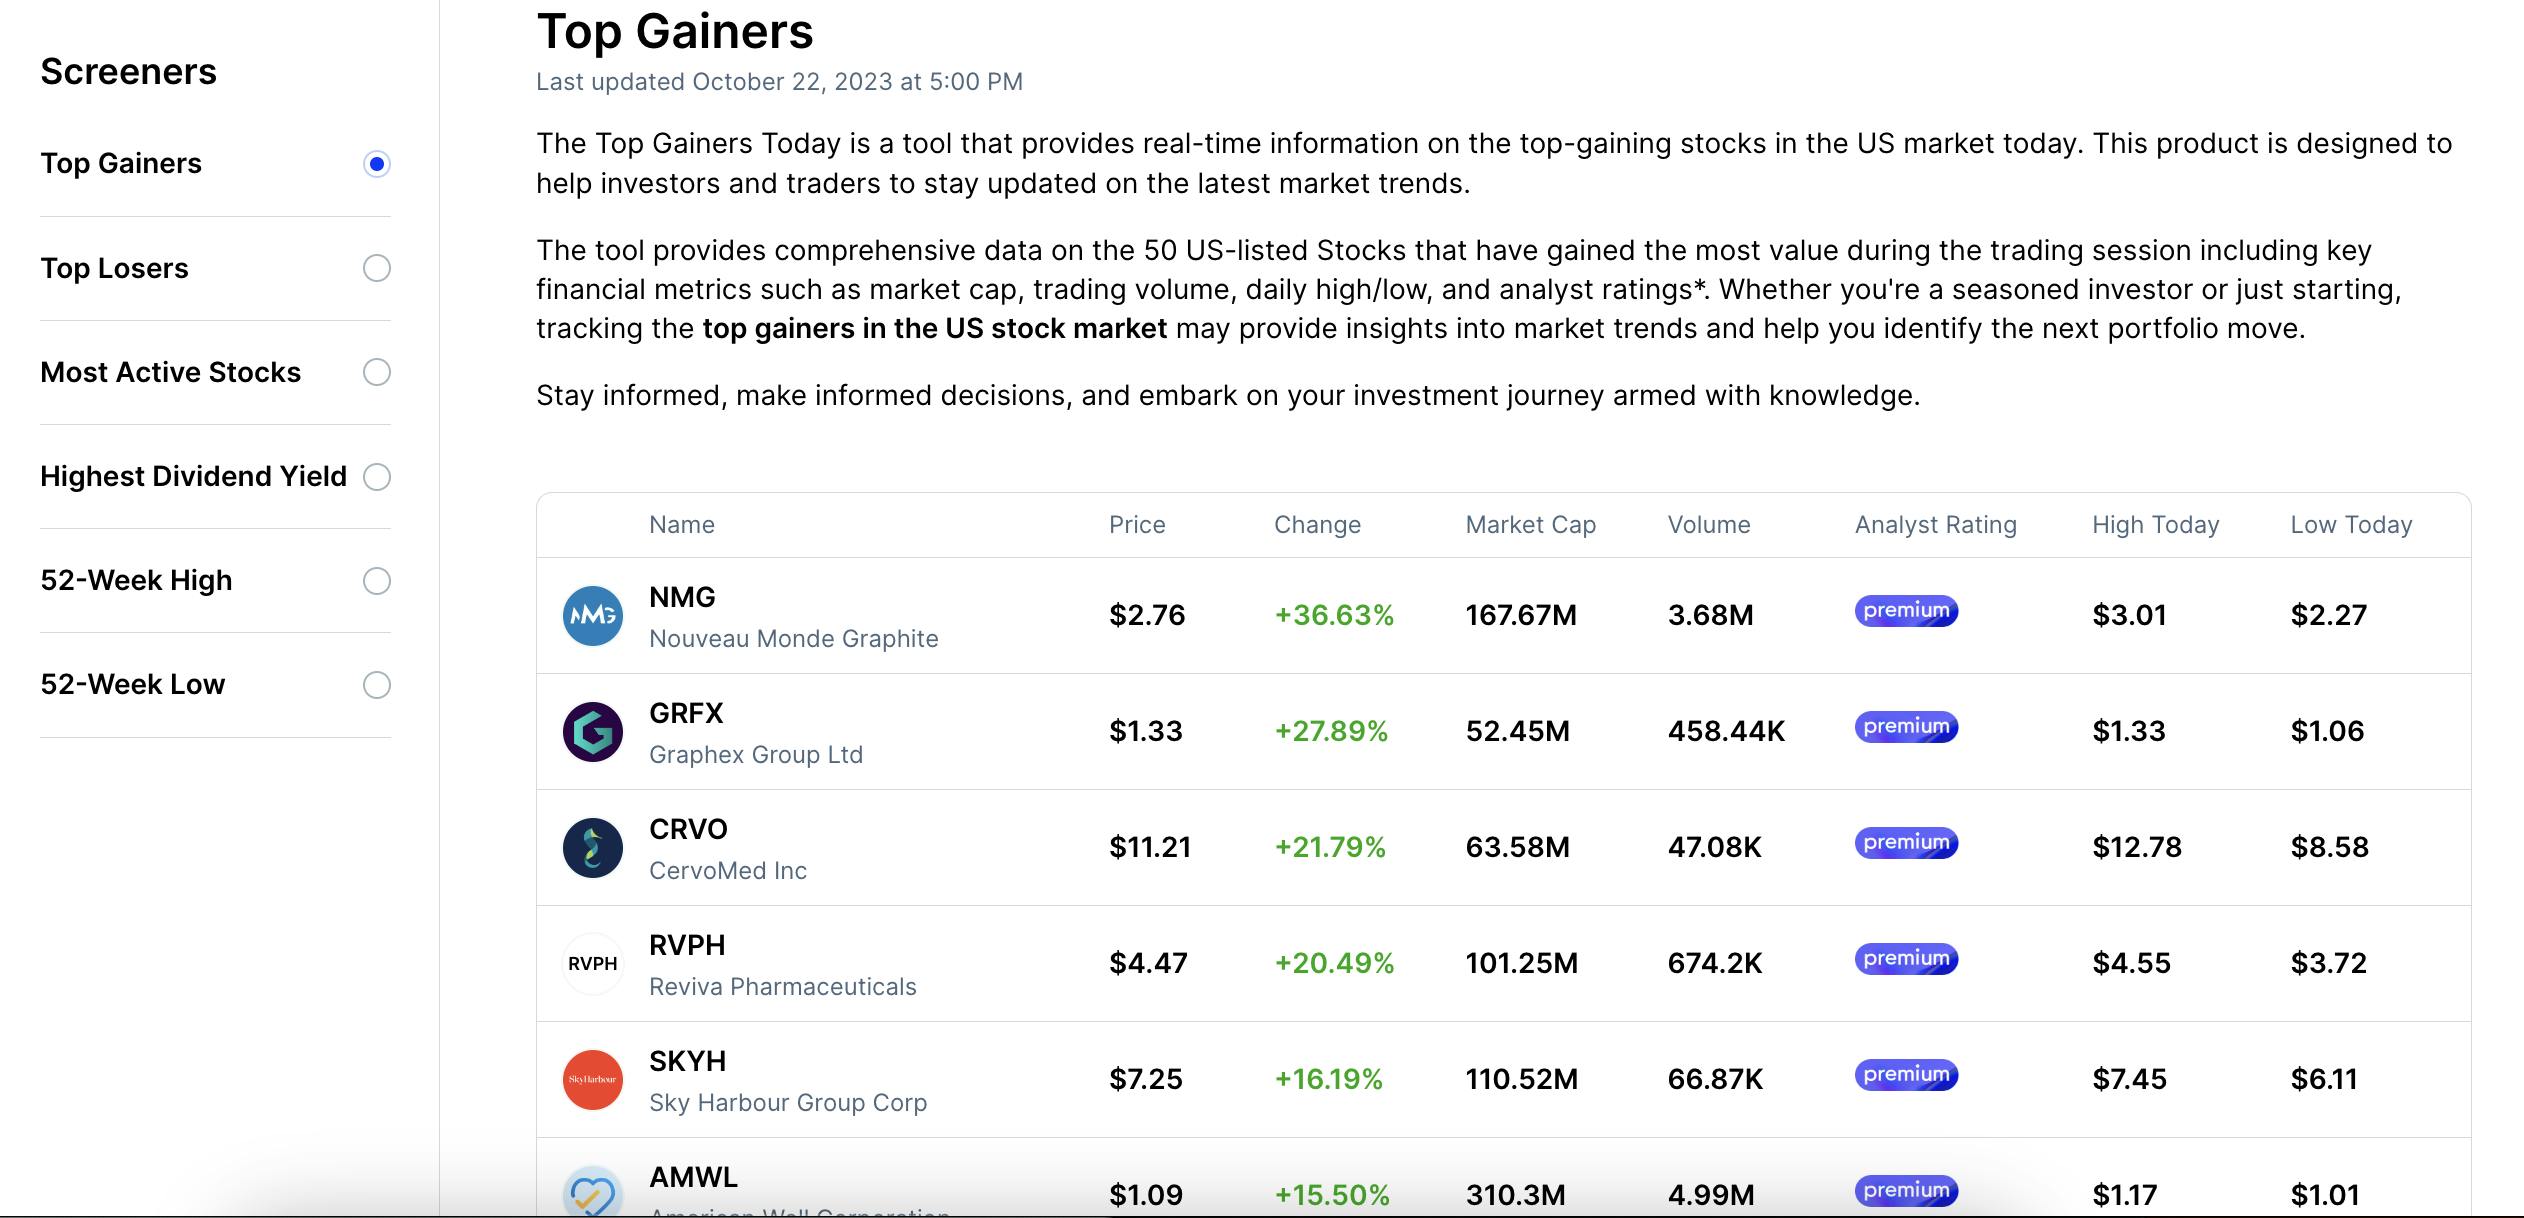The width and height of the screenshot is (2524, 1218).
Task: Open the Reviva Pharmaceuticals stock link
Action: coord(782,987)
